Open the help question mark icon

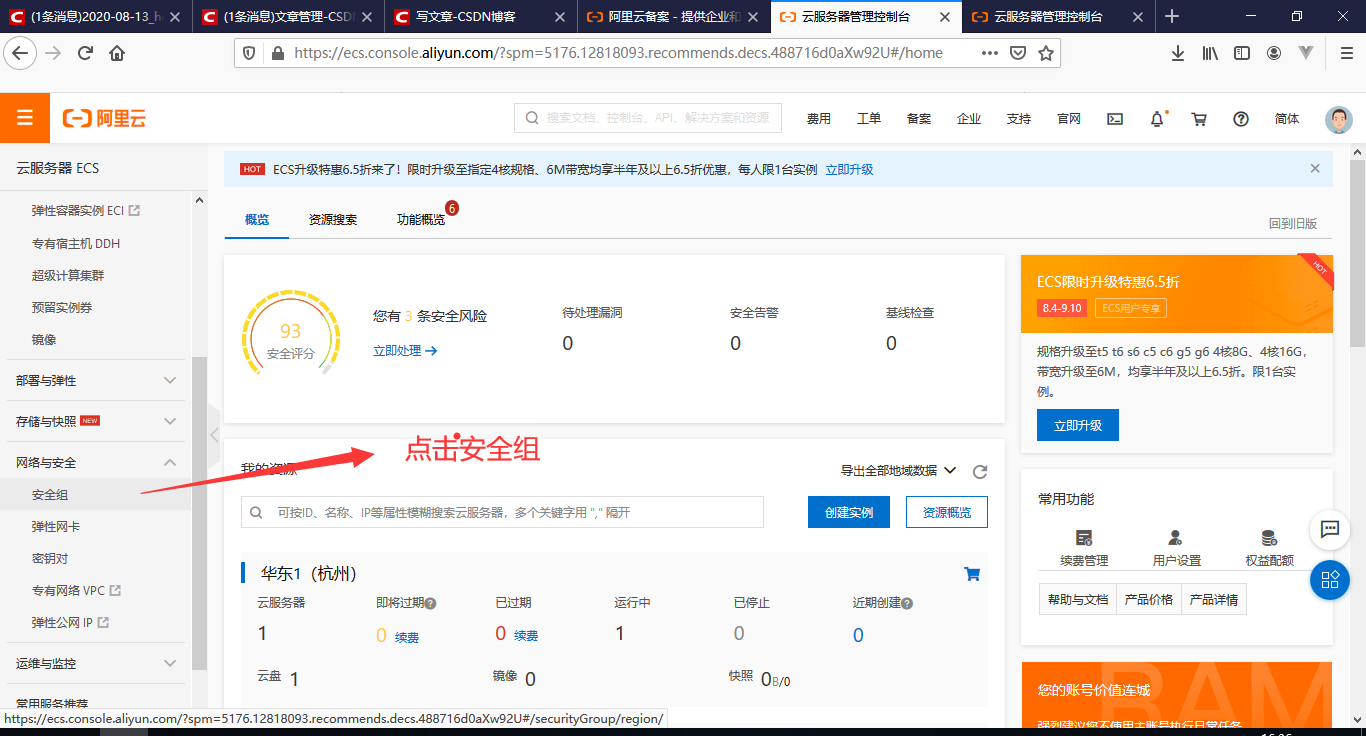1241,119
